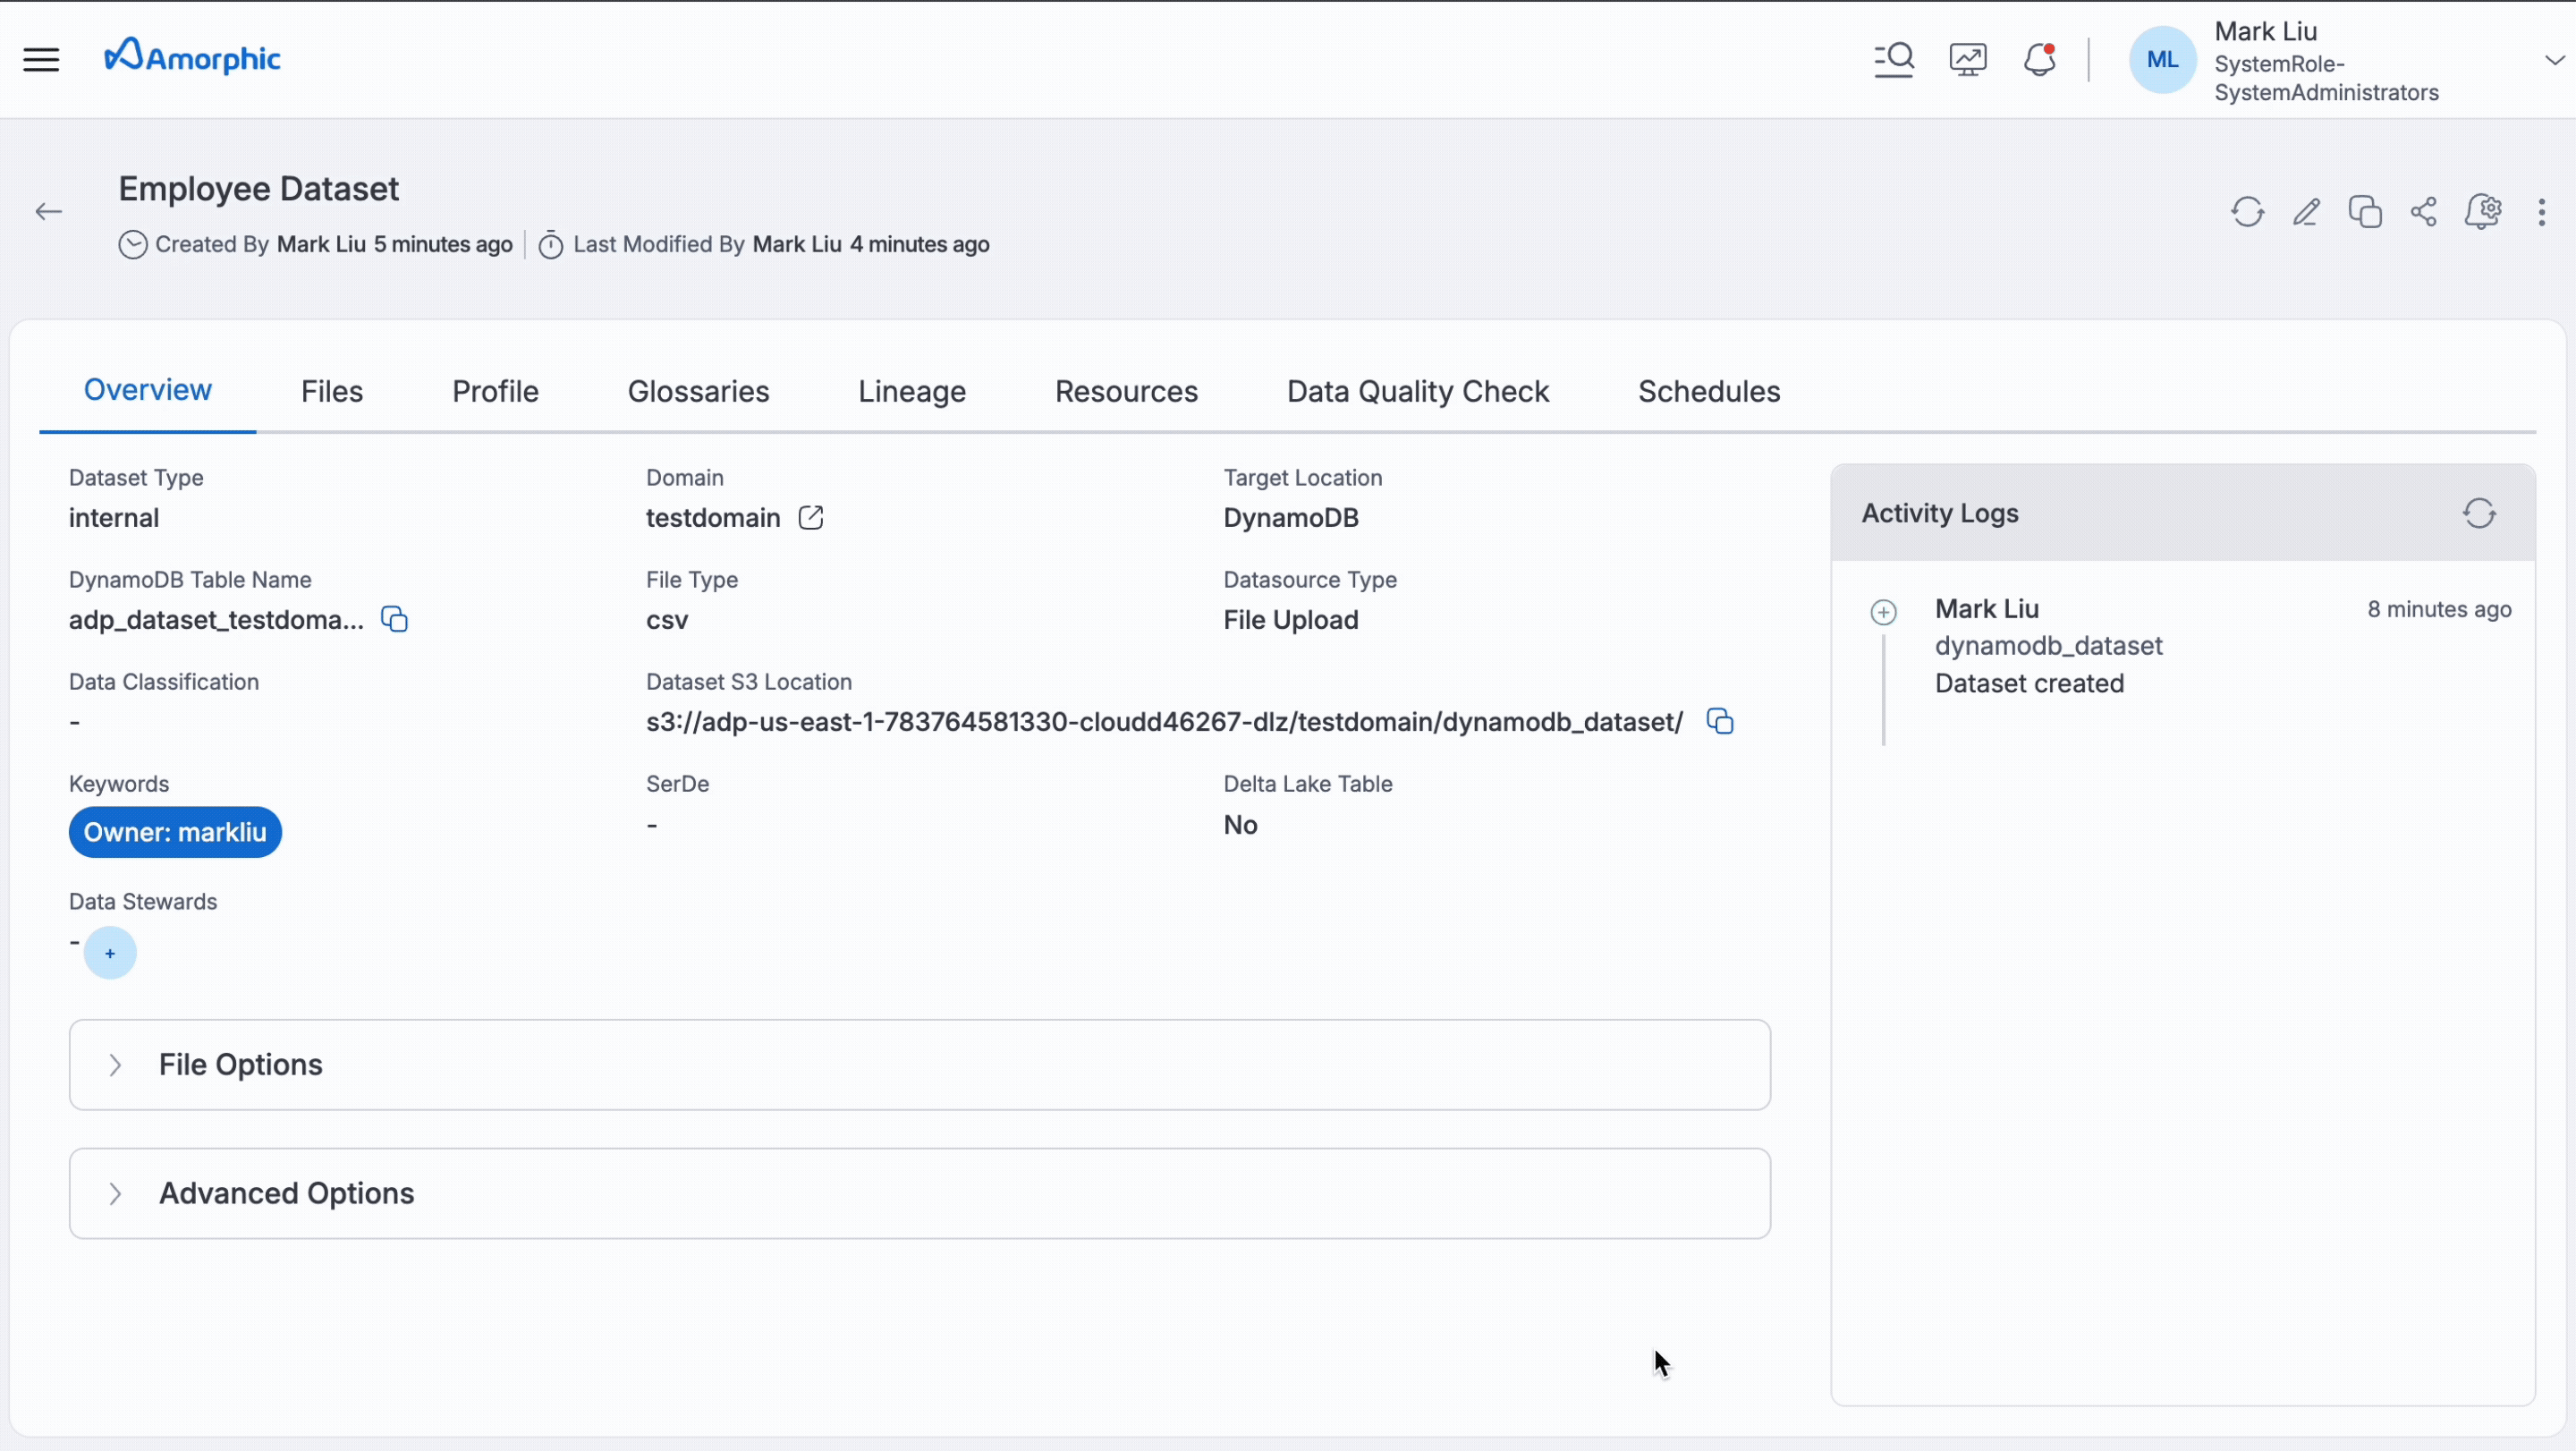Clone the dataset via the copy icon

(2365, 212)
